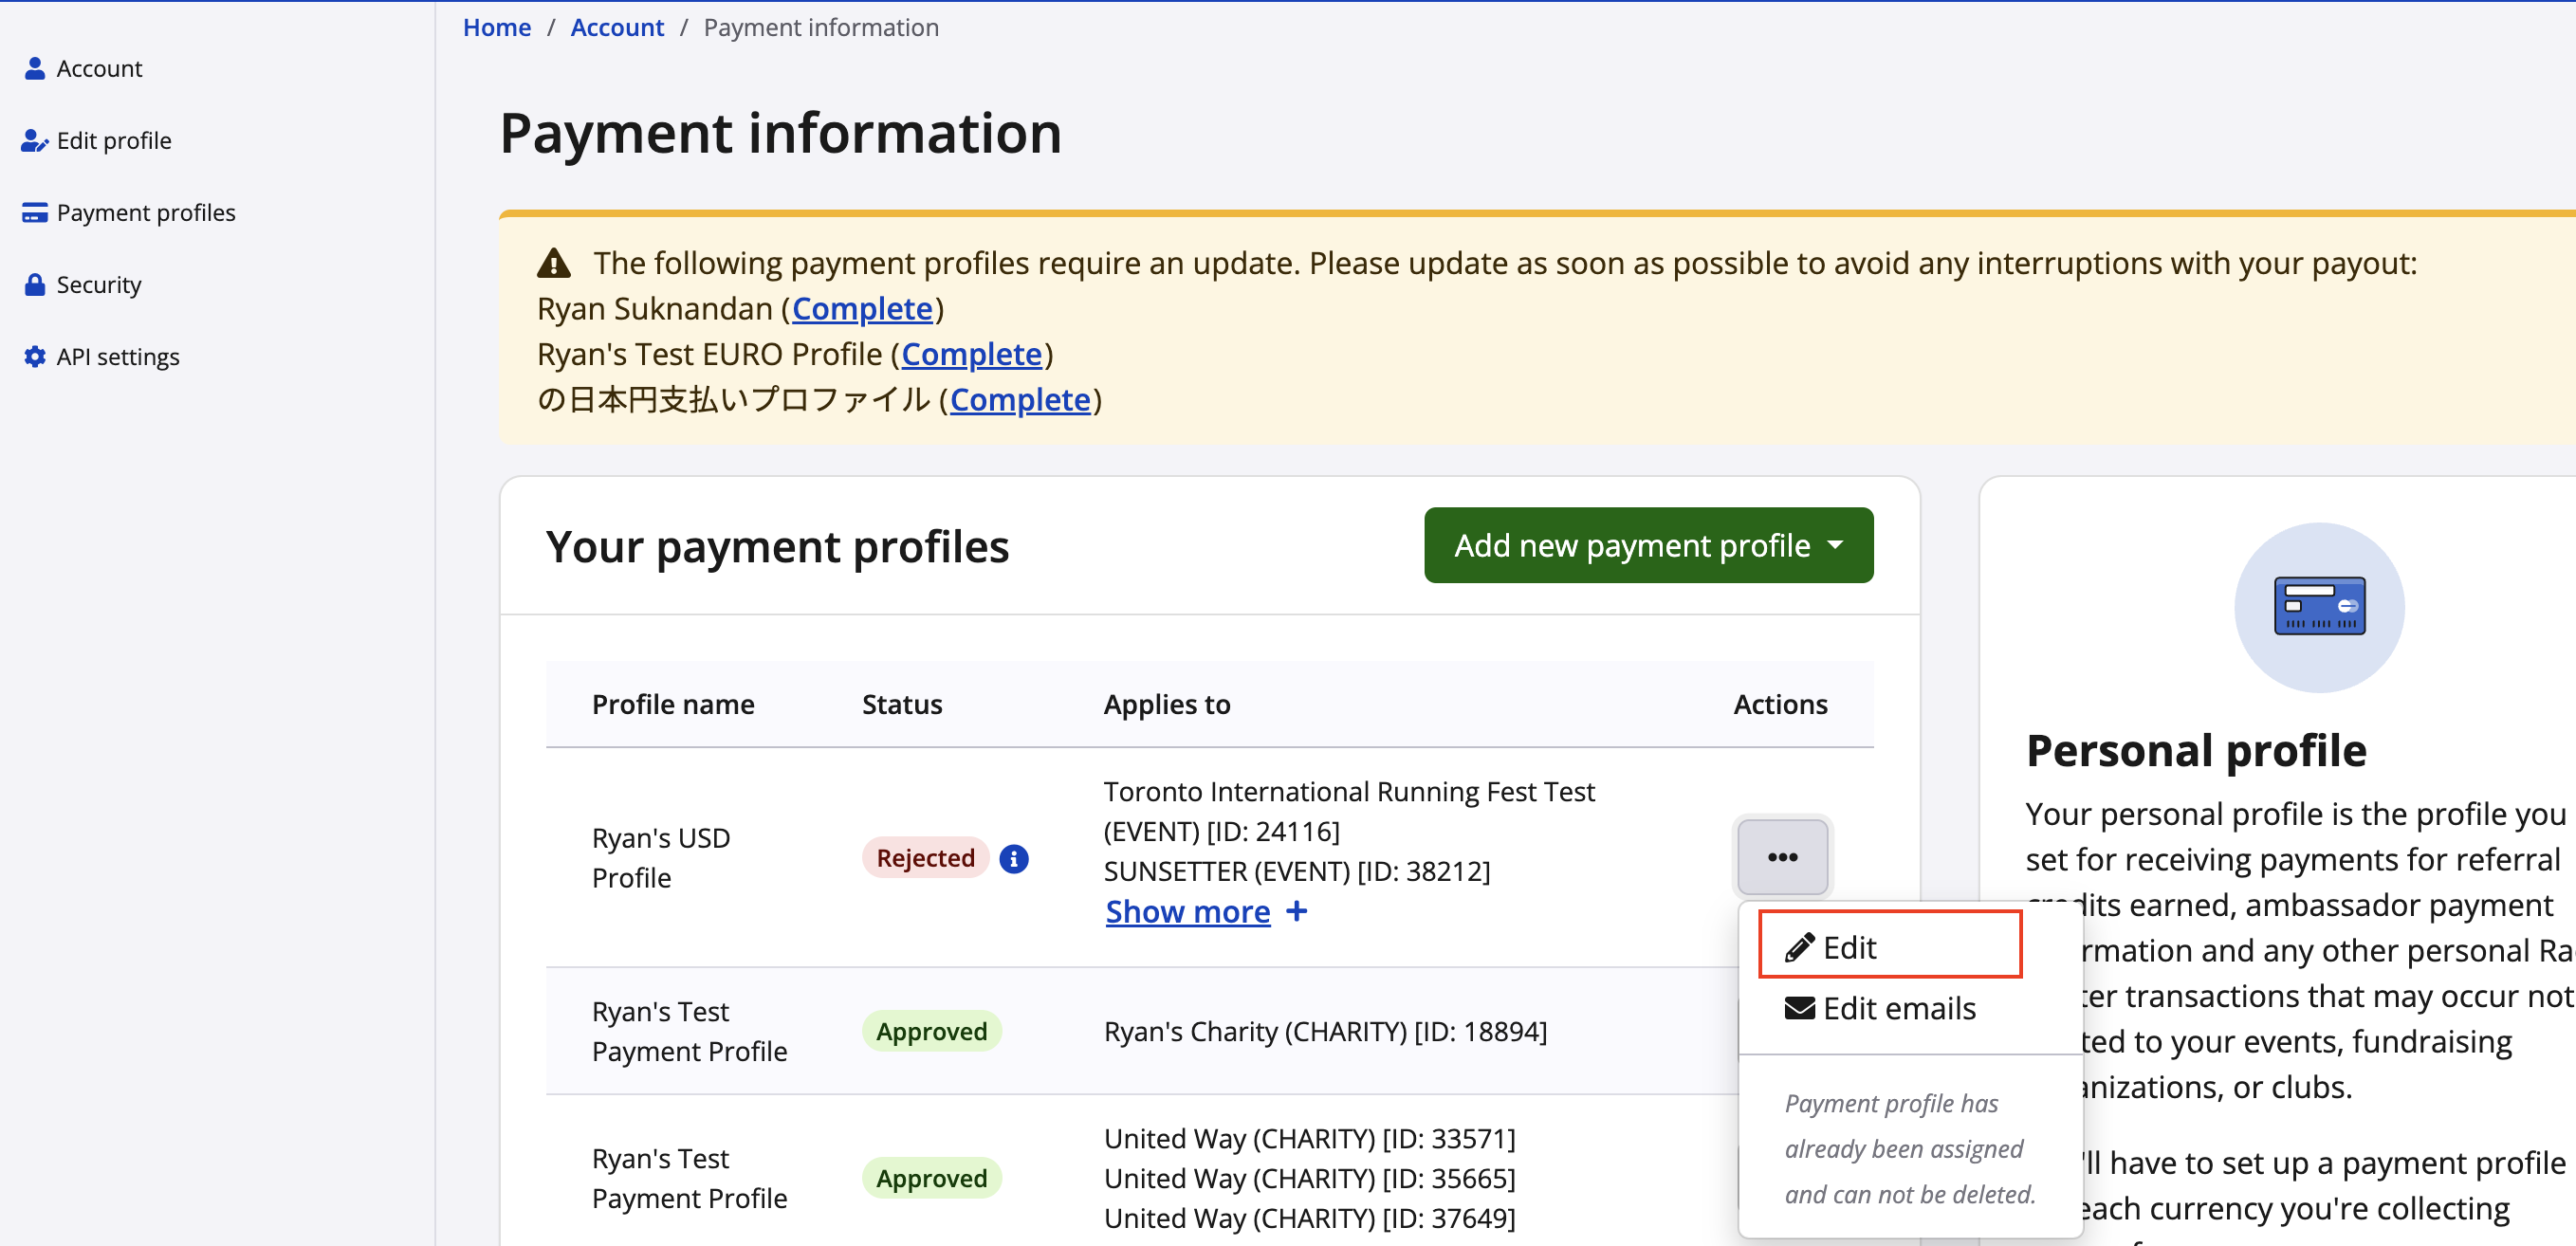Click Payment information breadcrumb text
The width and height of the screenshot is (2576, 1246).
821,27
